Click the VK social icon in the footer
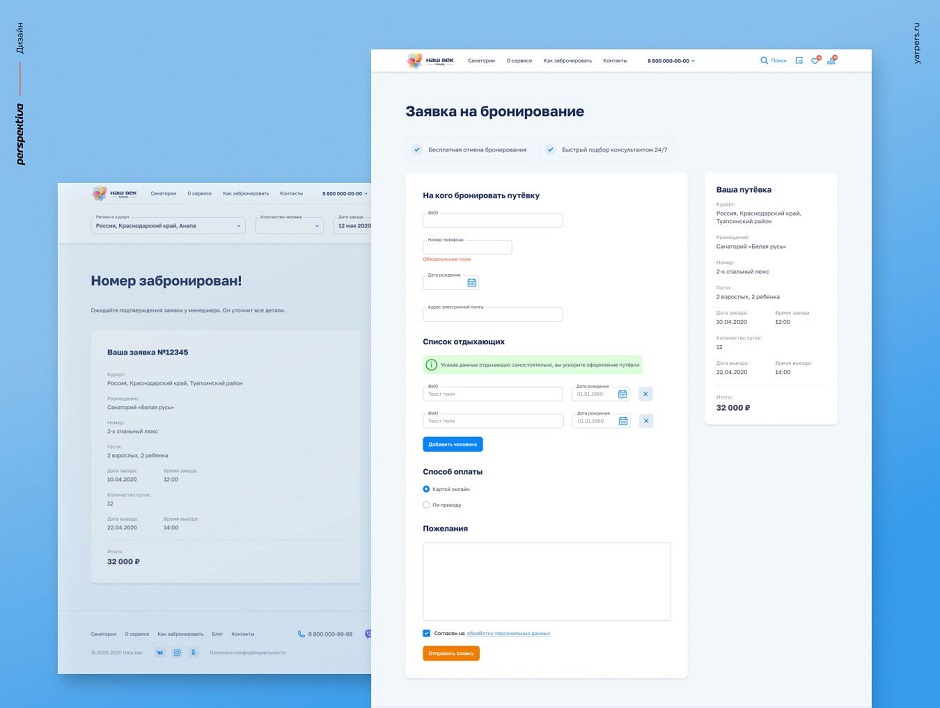940x708 pixels. pos(159,652)
